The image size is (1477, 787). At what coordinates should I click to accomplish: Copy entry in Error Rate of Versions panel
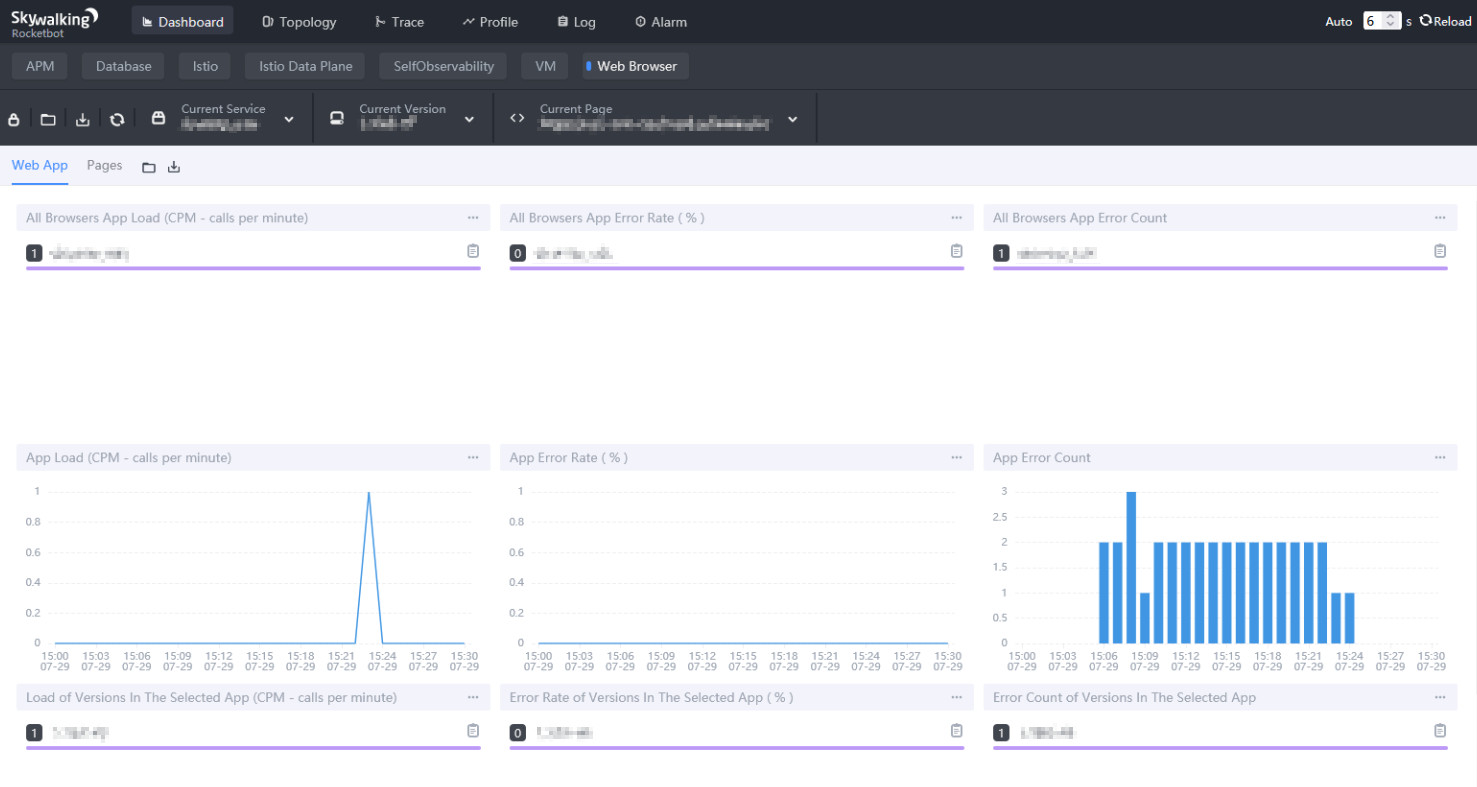click(x=956, y=731)
